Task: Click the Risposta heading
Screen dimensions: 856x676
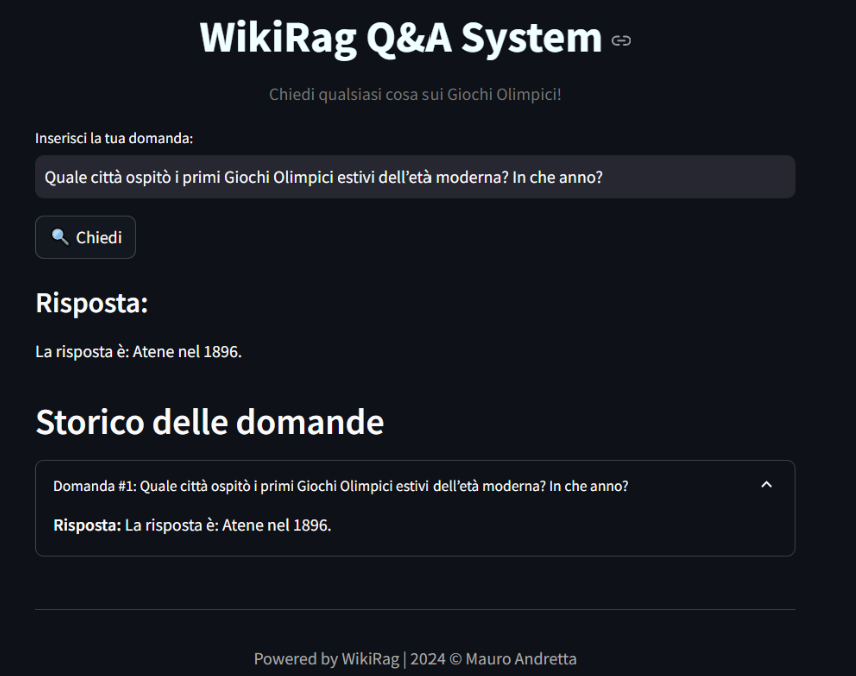Action: pyautogui.click(x=91, y=302)
